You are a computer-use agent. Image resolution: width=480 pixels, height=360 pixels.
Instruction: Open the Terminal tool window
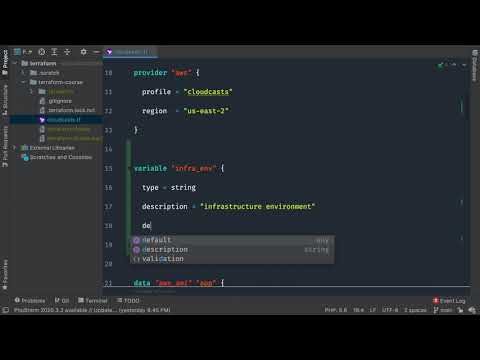93,300
